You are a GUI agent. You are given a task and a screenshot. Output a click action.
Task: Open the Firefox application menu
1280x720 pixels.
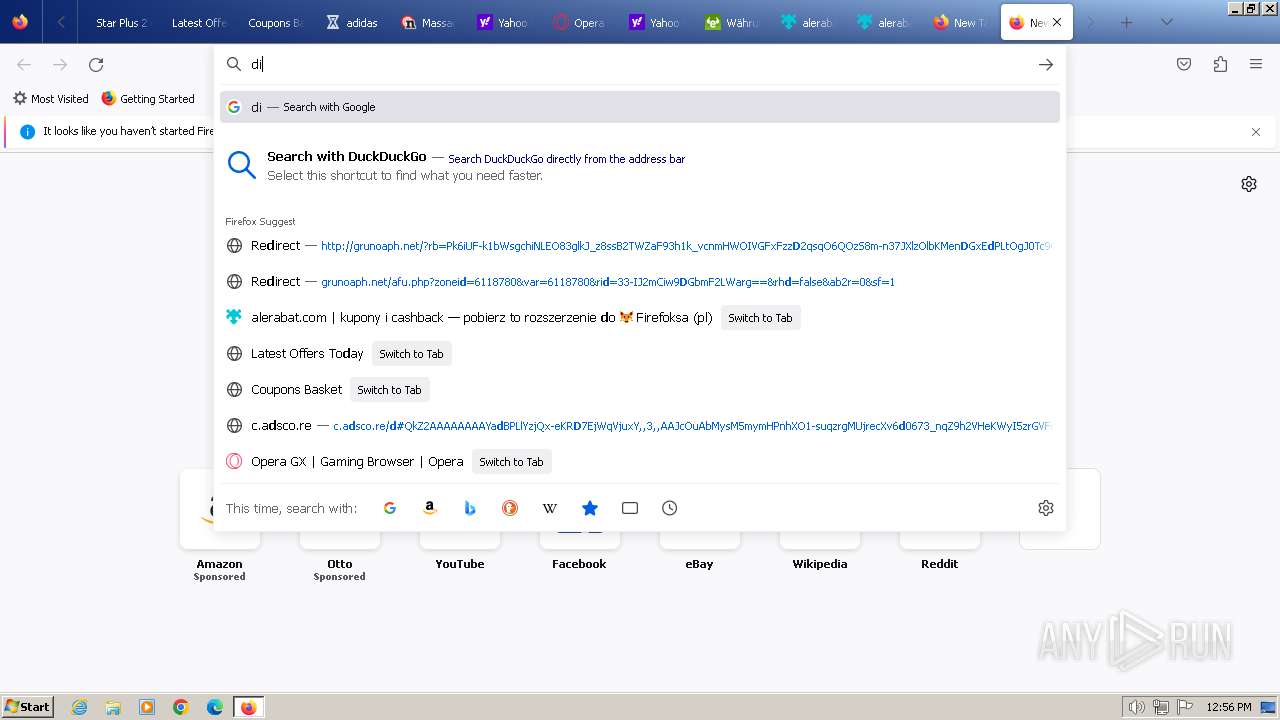(1256, 64)
